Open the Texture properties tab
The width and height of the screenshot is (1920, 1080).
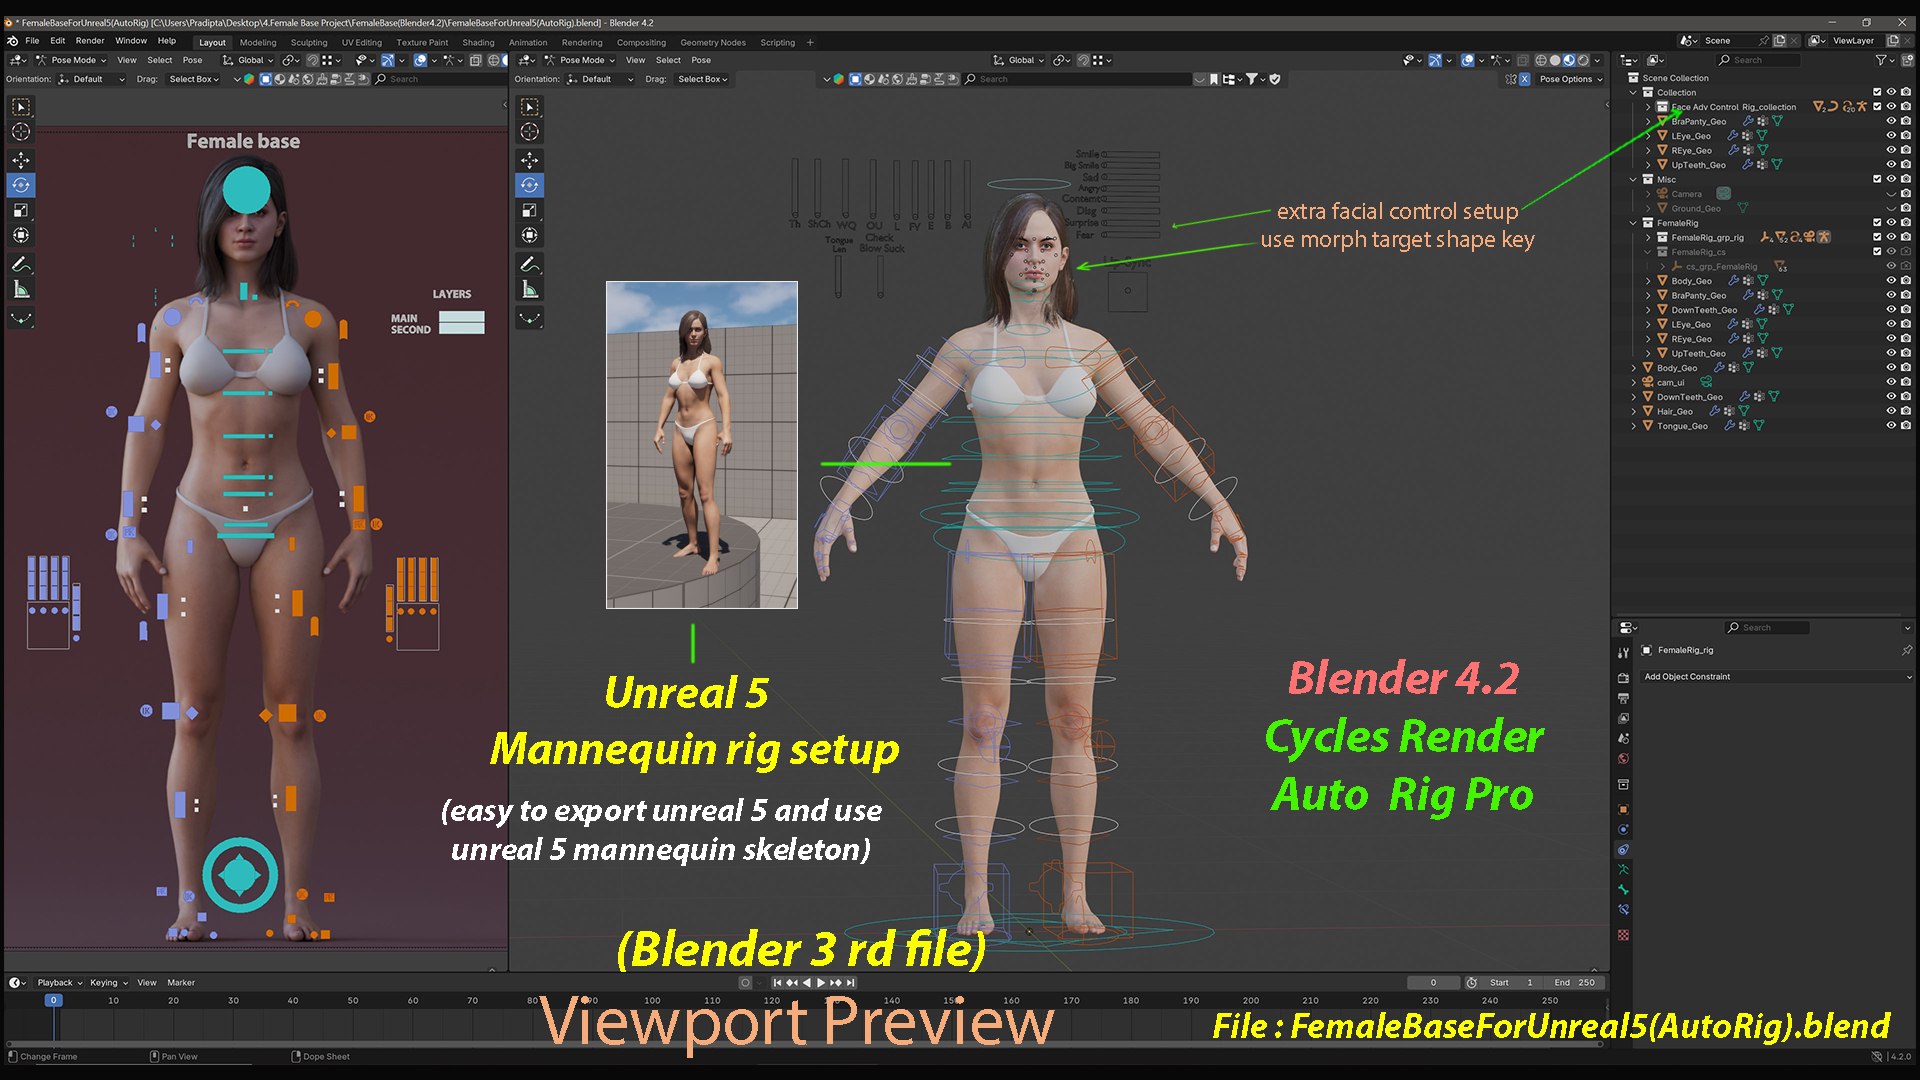click(1623, 935)
